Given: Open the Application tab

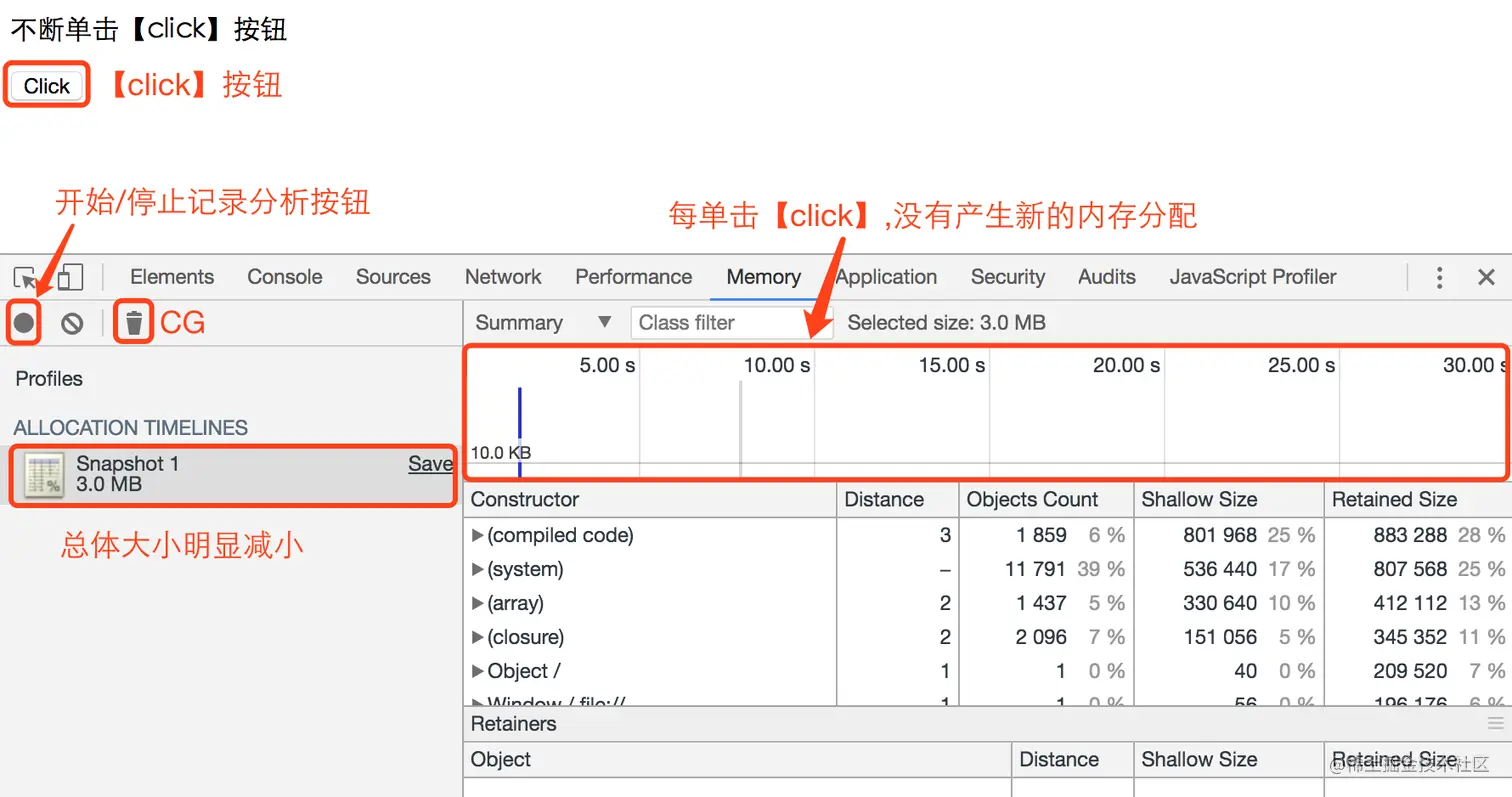Looking at the screenshot, I should click(886, 277).
